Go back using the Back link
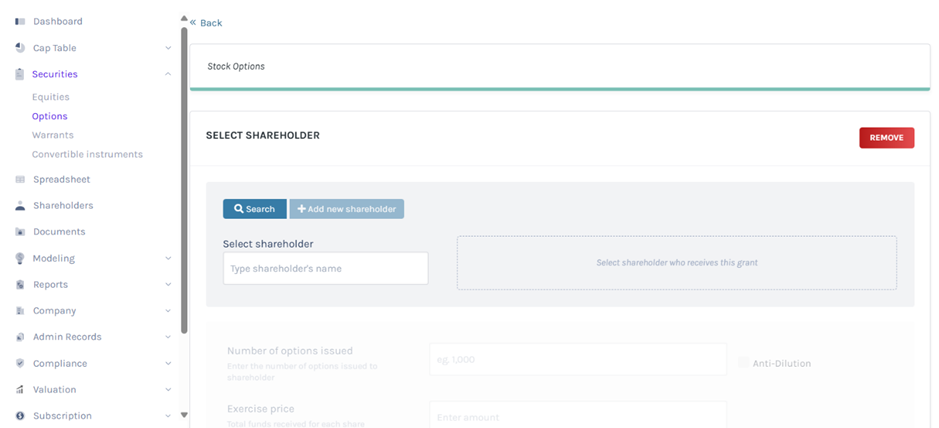939x428 pixels. pyautogui.click(x=206, y=22)
